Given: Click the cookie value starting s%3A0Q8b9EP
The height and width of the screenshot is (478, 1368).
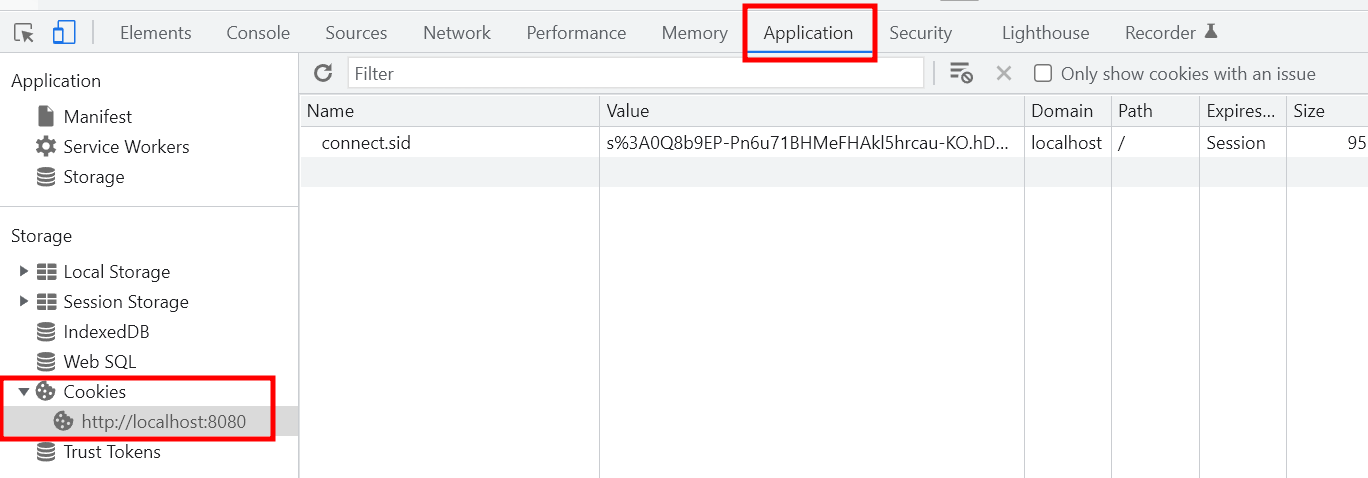Looking at the screenshot, I should [812, 143].
